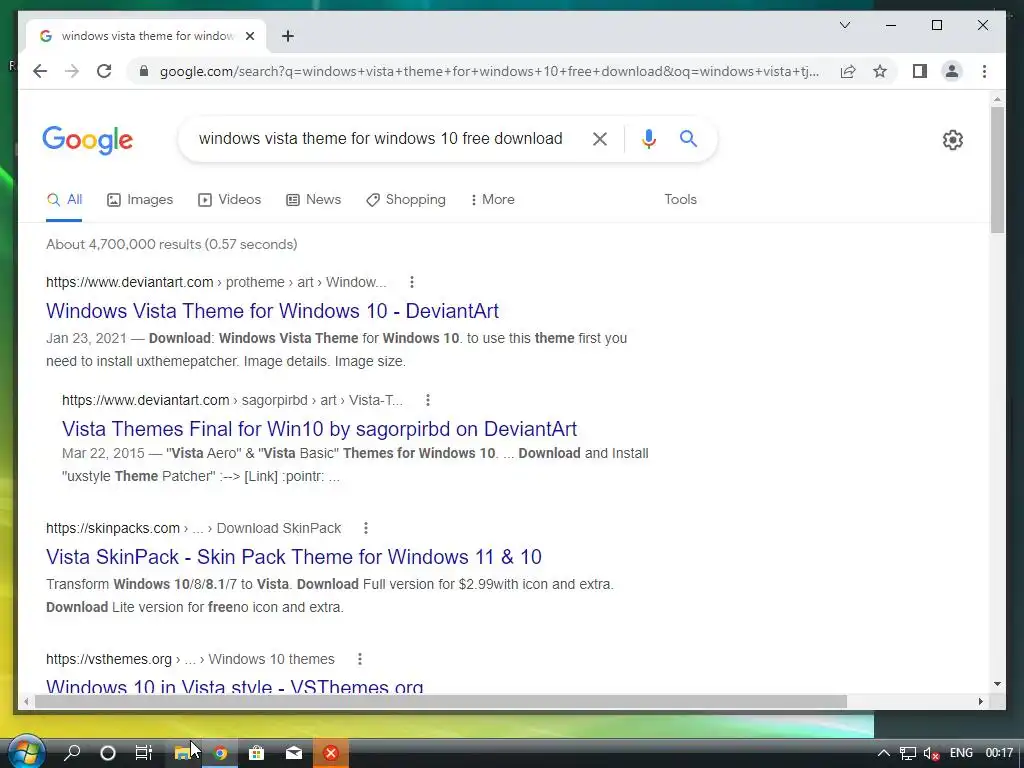The image size is (1024, 768).
Task: Open options for the skinpacks.com result
Action: [366, 528]
